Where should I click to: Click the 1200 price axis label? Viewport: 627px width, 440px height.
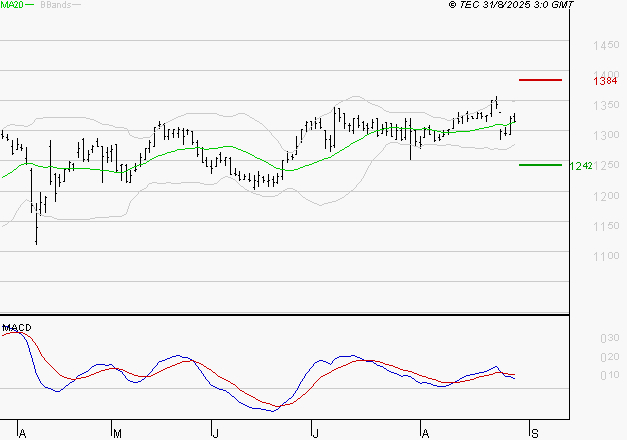[606, 196]
